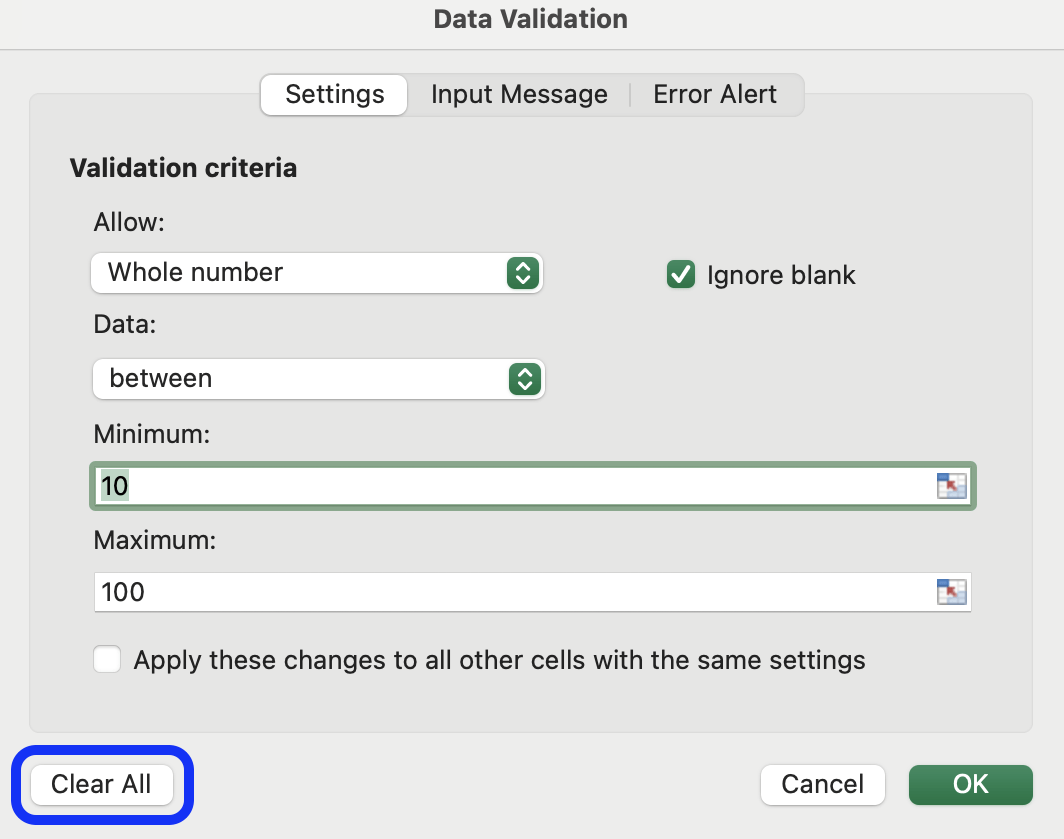Click the Cancel button
The height and width of the screenshot is (839, 1064).
[x=822, y=785]
